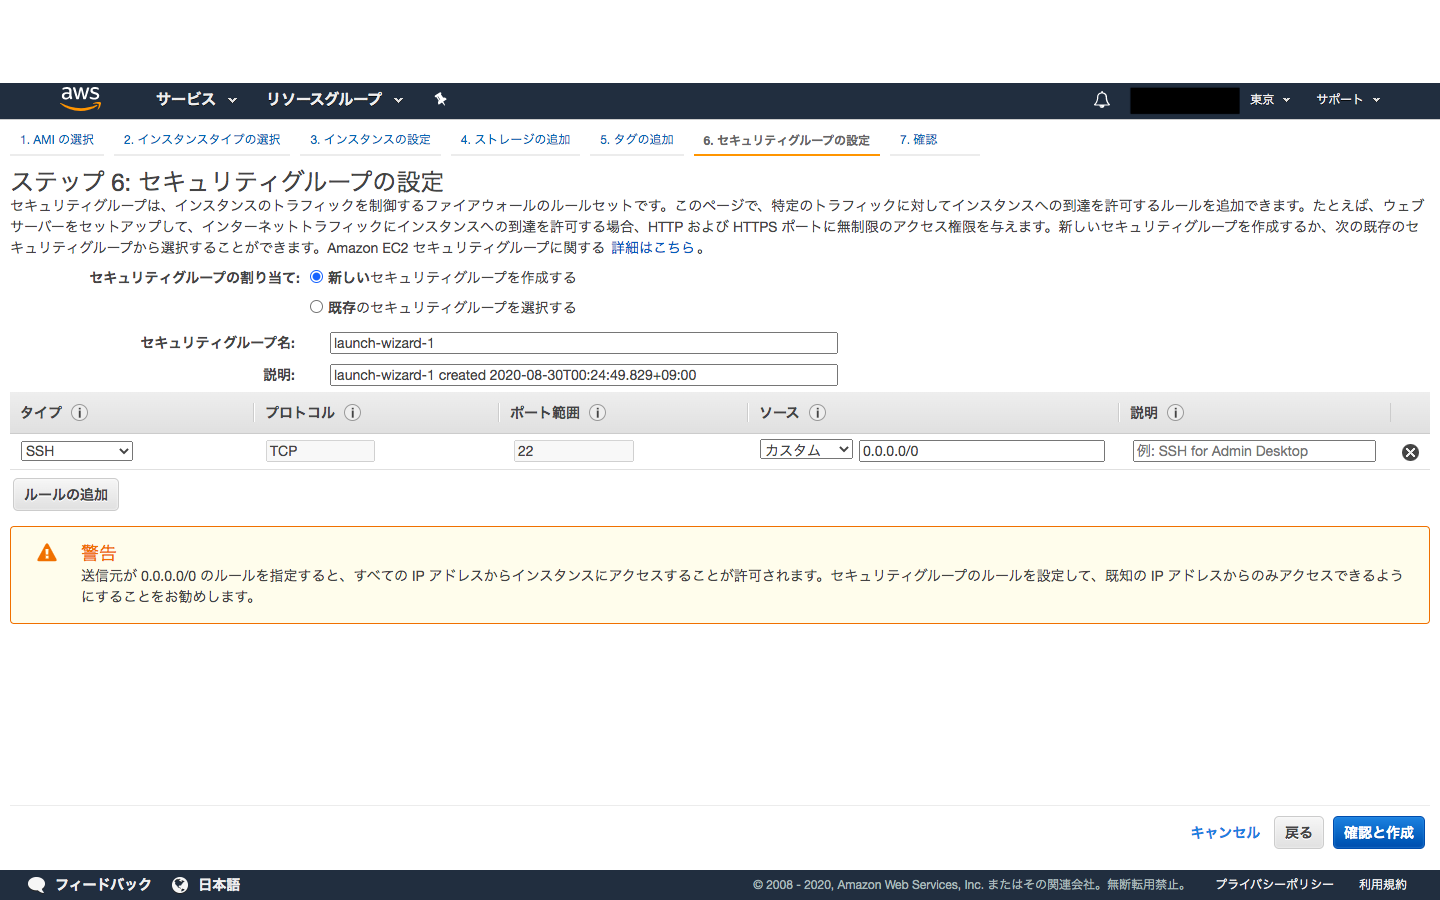Click the ルールの追加 button

point(65,494)
